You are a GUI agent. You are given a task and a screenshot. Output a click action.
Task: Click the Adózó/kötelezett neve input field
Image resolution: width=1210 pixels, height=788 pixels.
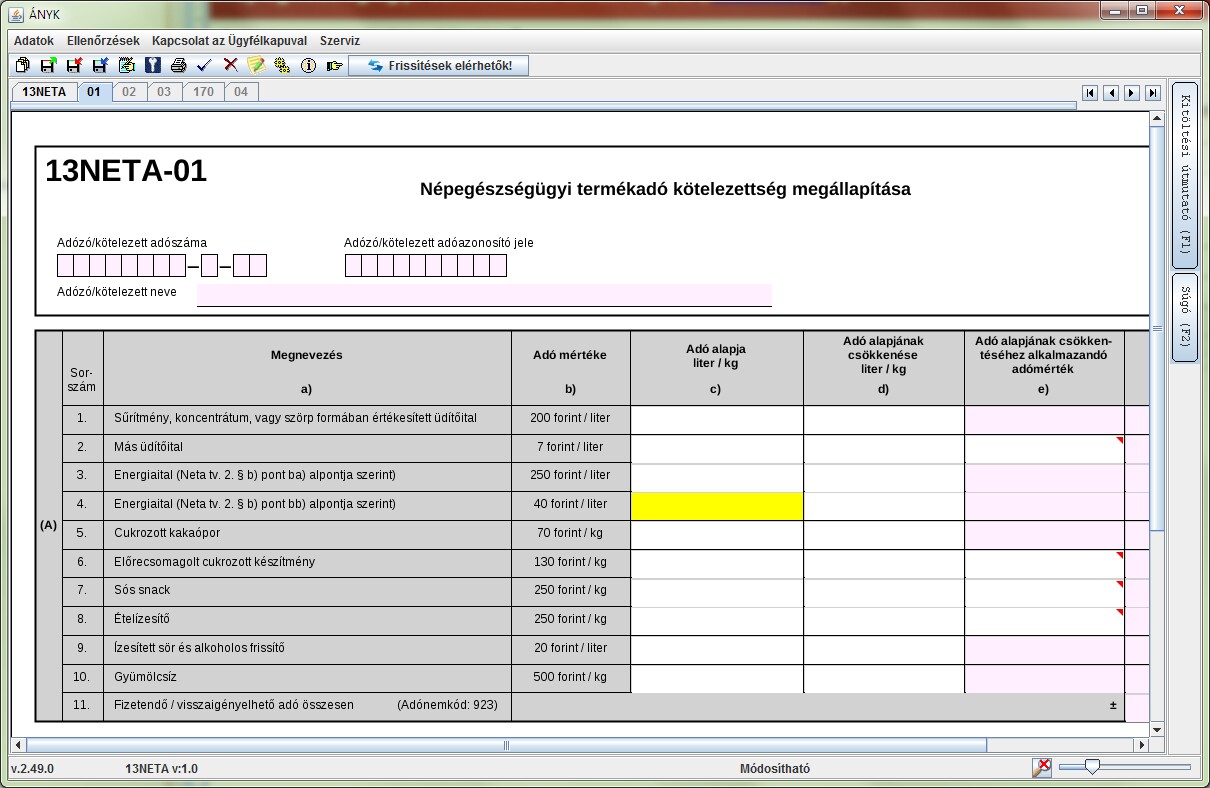484,294
